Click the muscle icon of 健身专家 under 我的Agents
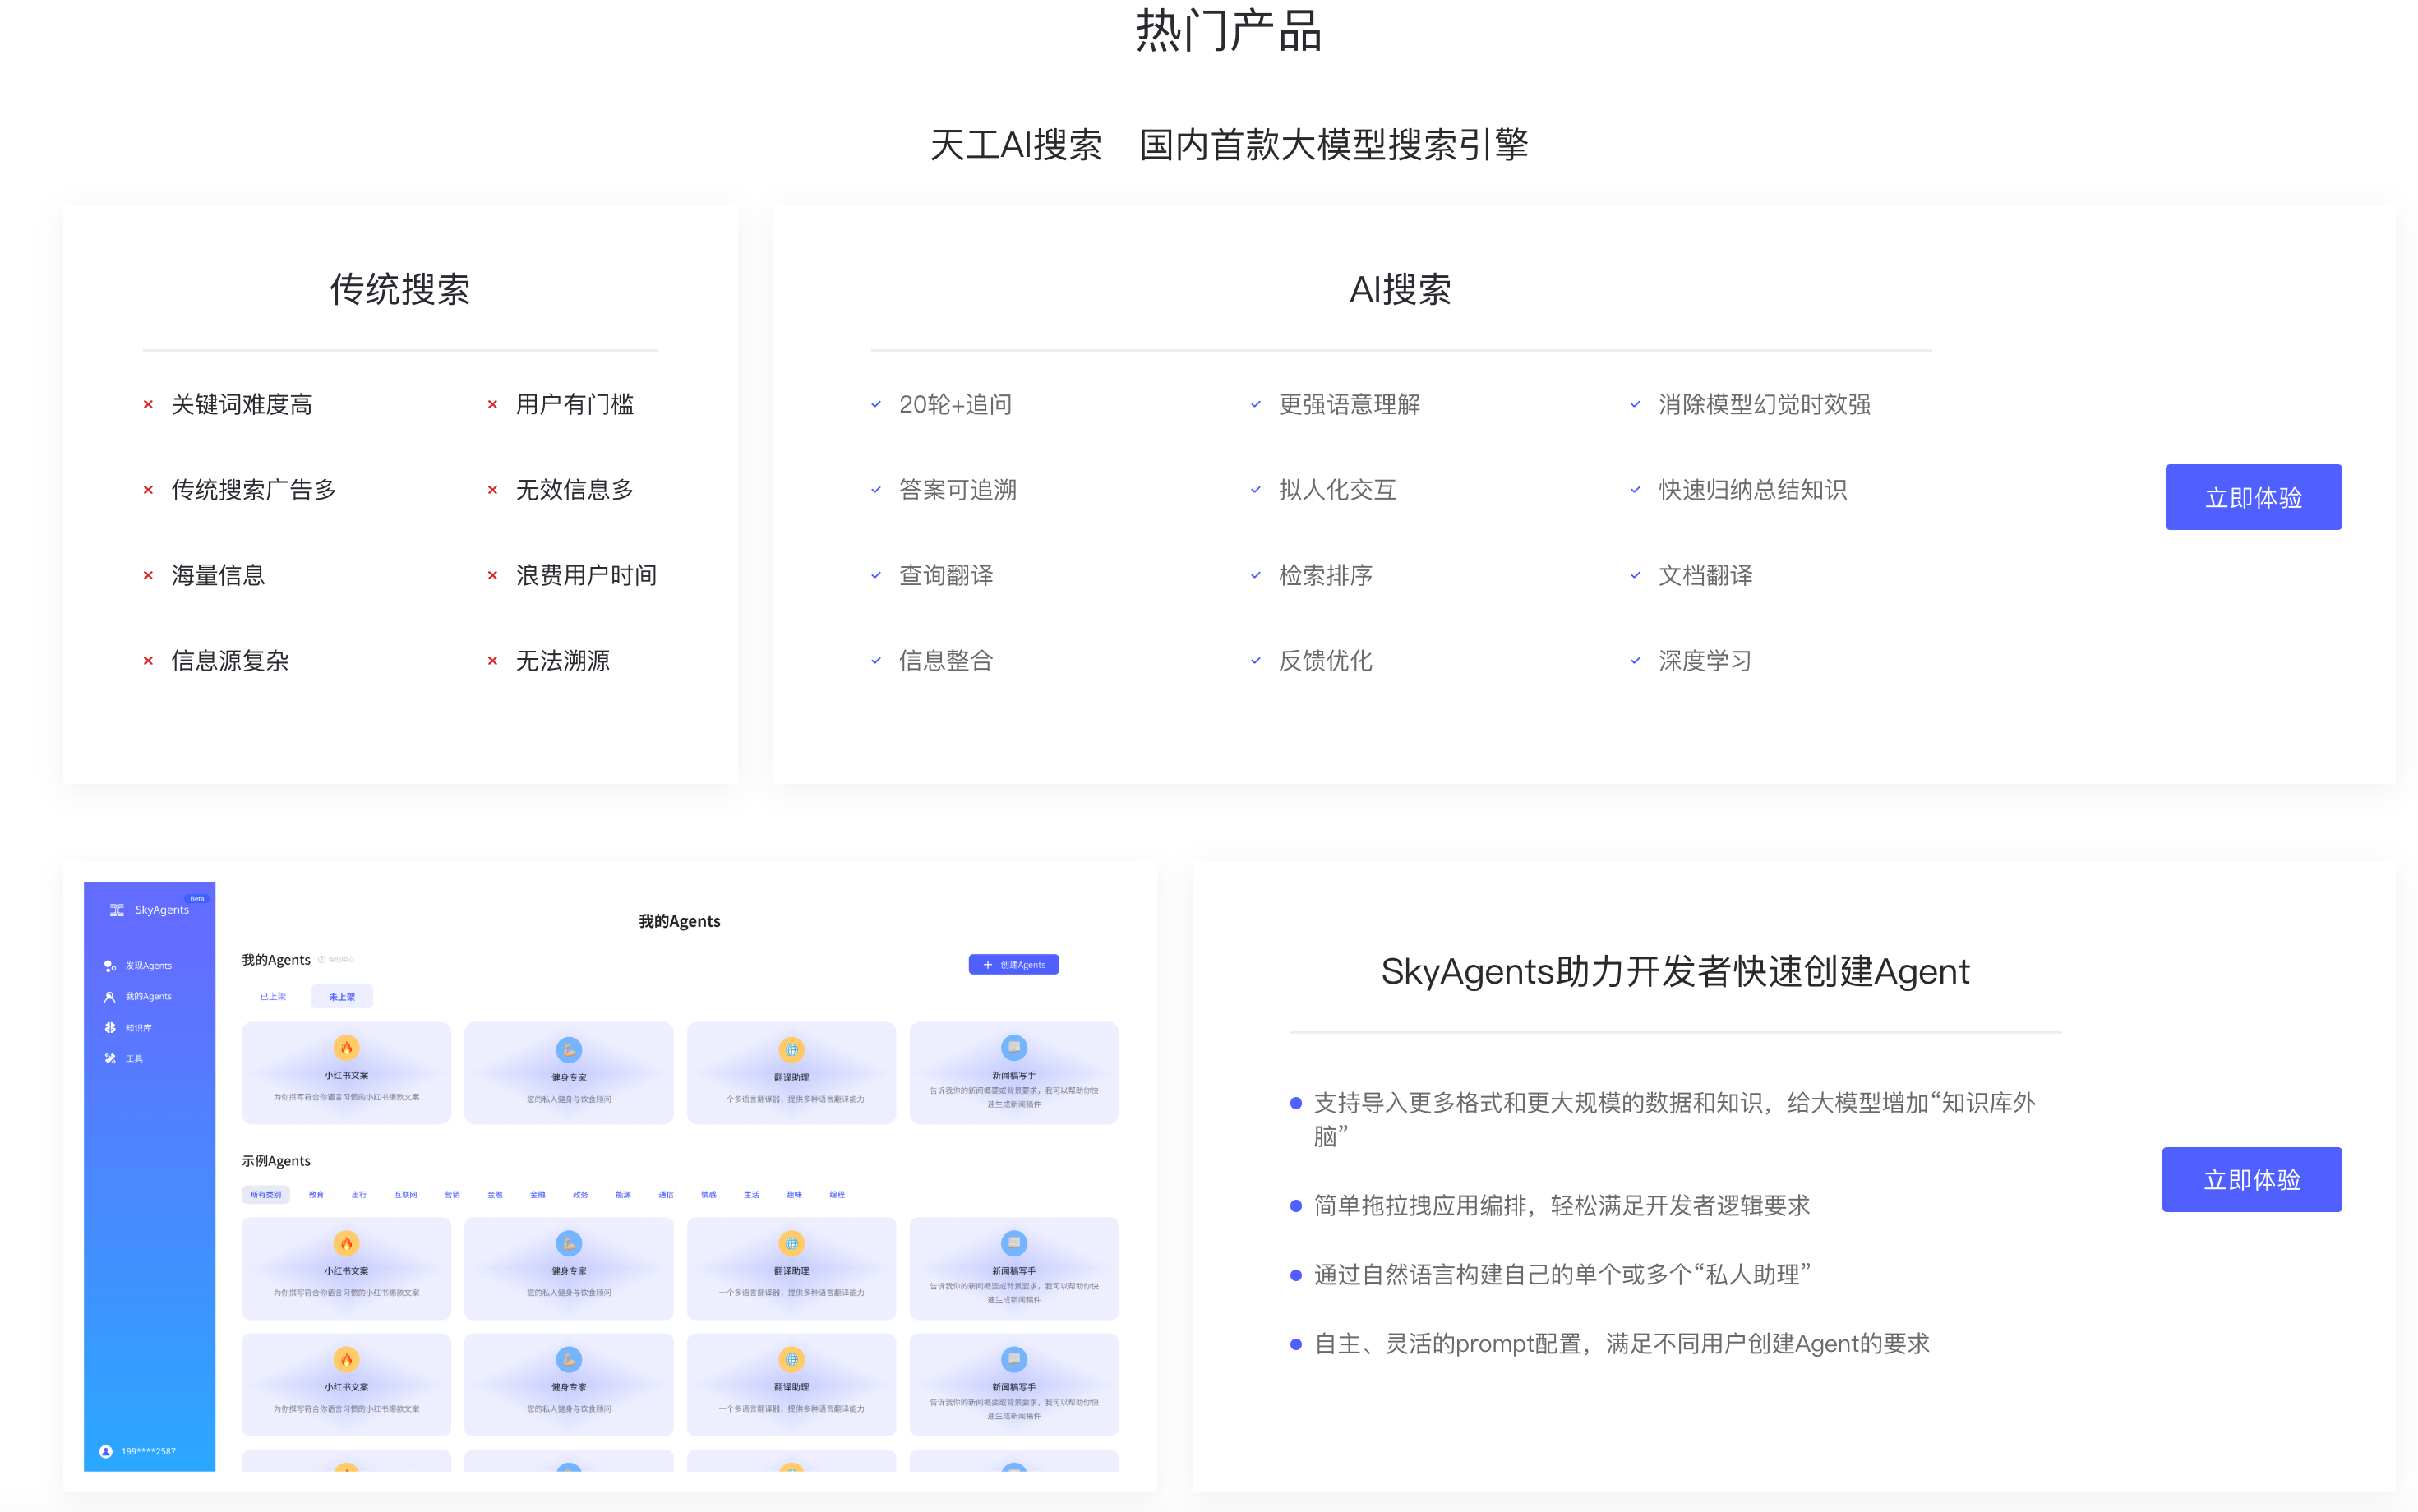 pos(569,1050)
